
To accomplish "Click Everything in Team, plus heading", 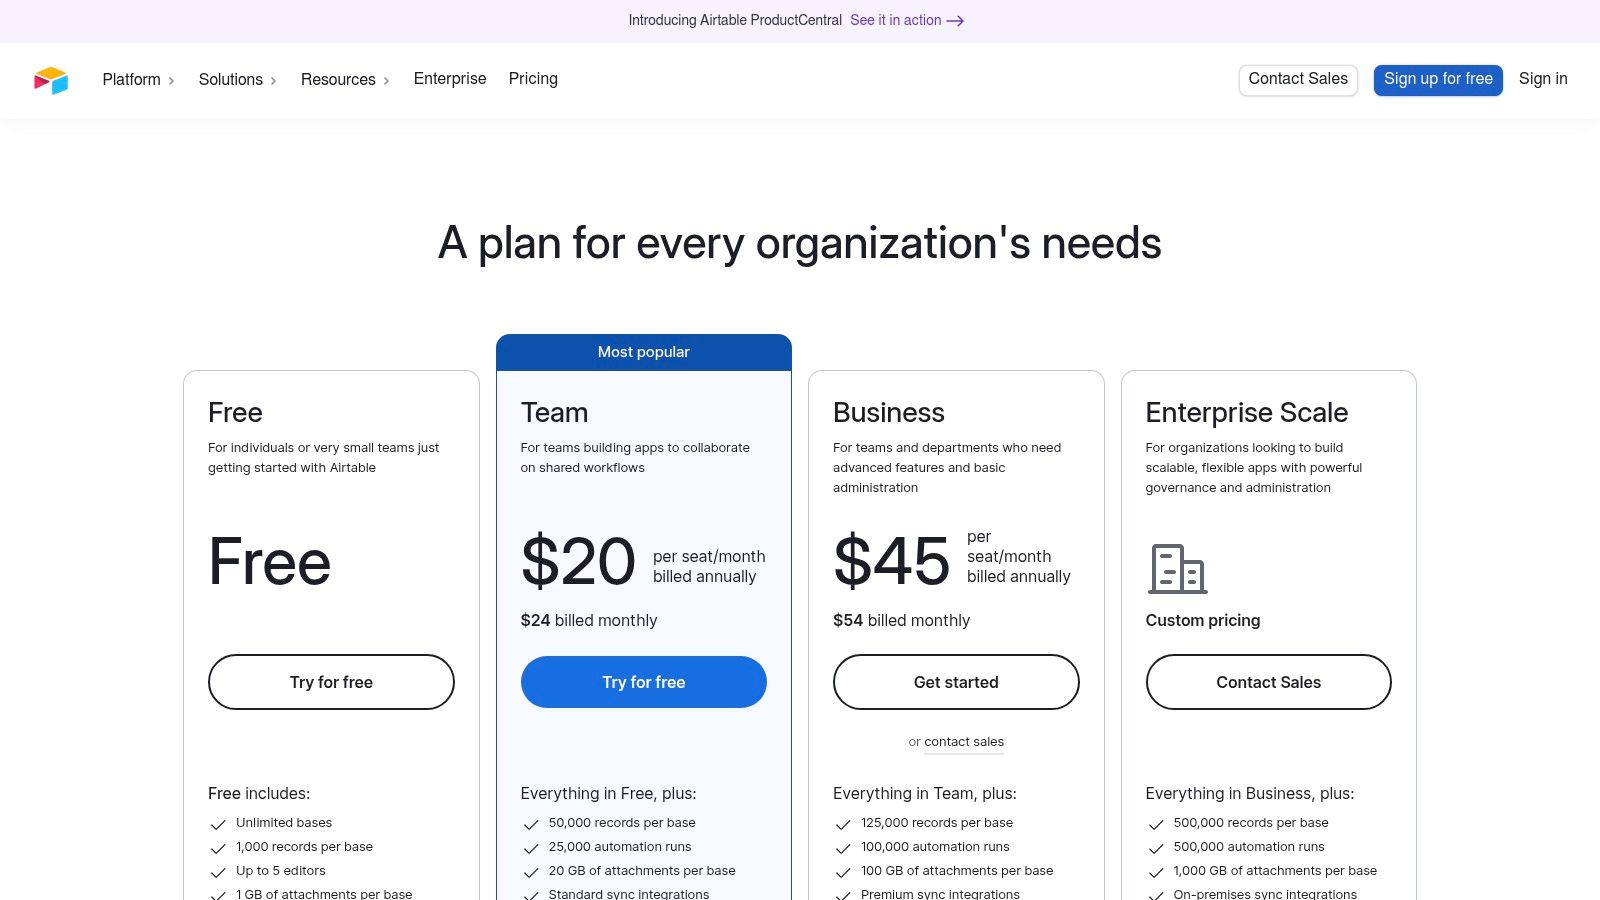I will pyautogui.click(x=924, y=793).
